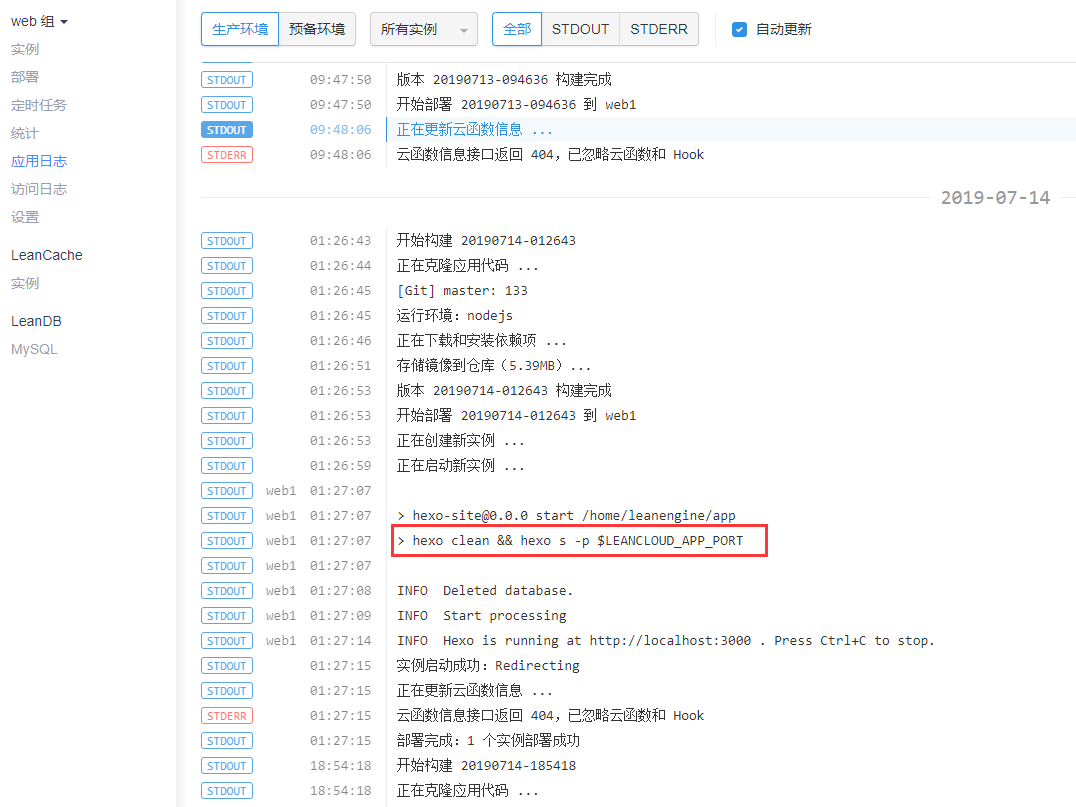1076x807 pixels.
Task: Select STDERR line at 09:48:06 about 404
Action: (550, 154)
